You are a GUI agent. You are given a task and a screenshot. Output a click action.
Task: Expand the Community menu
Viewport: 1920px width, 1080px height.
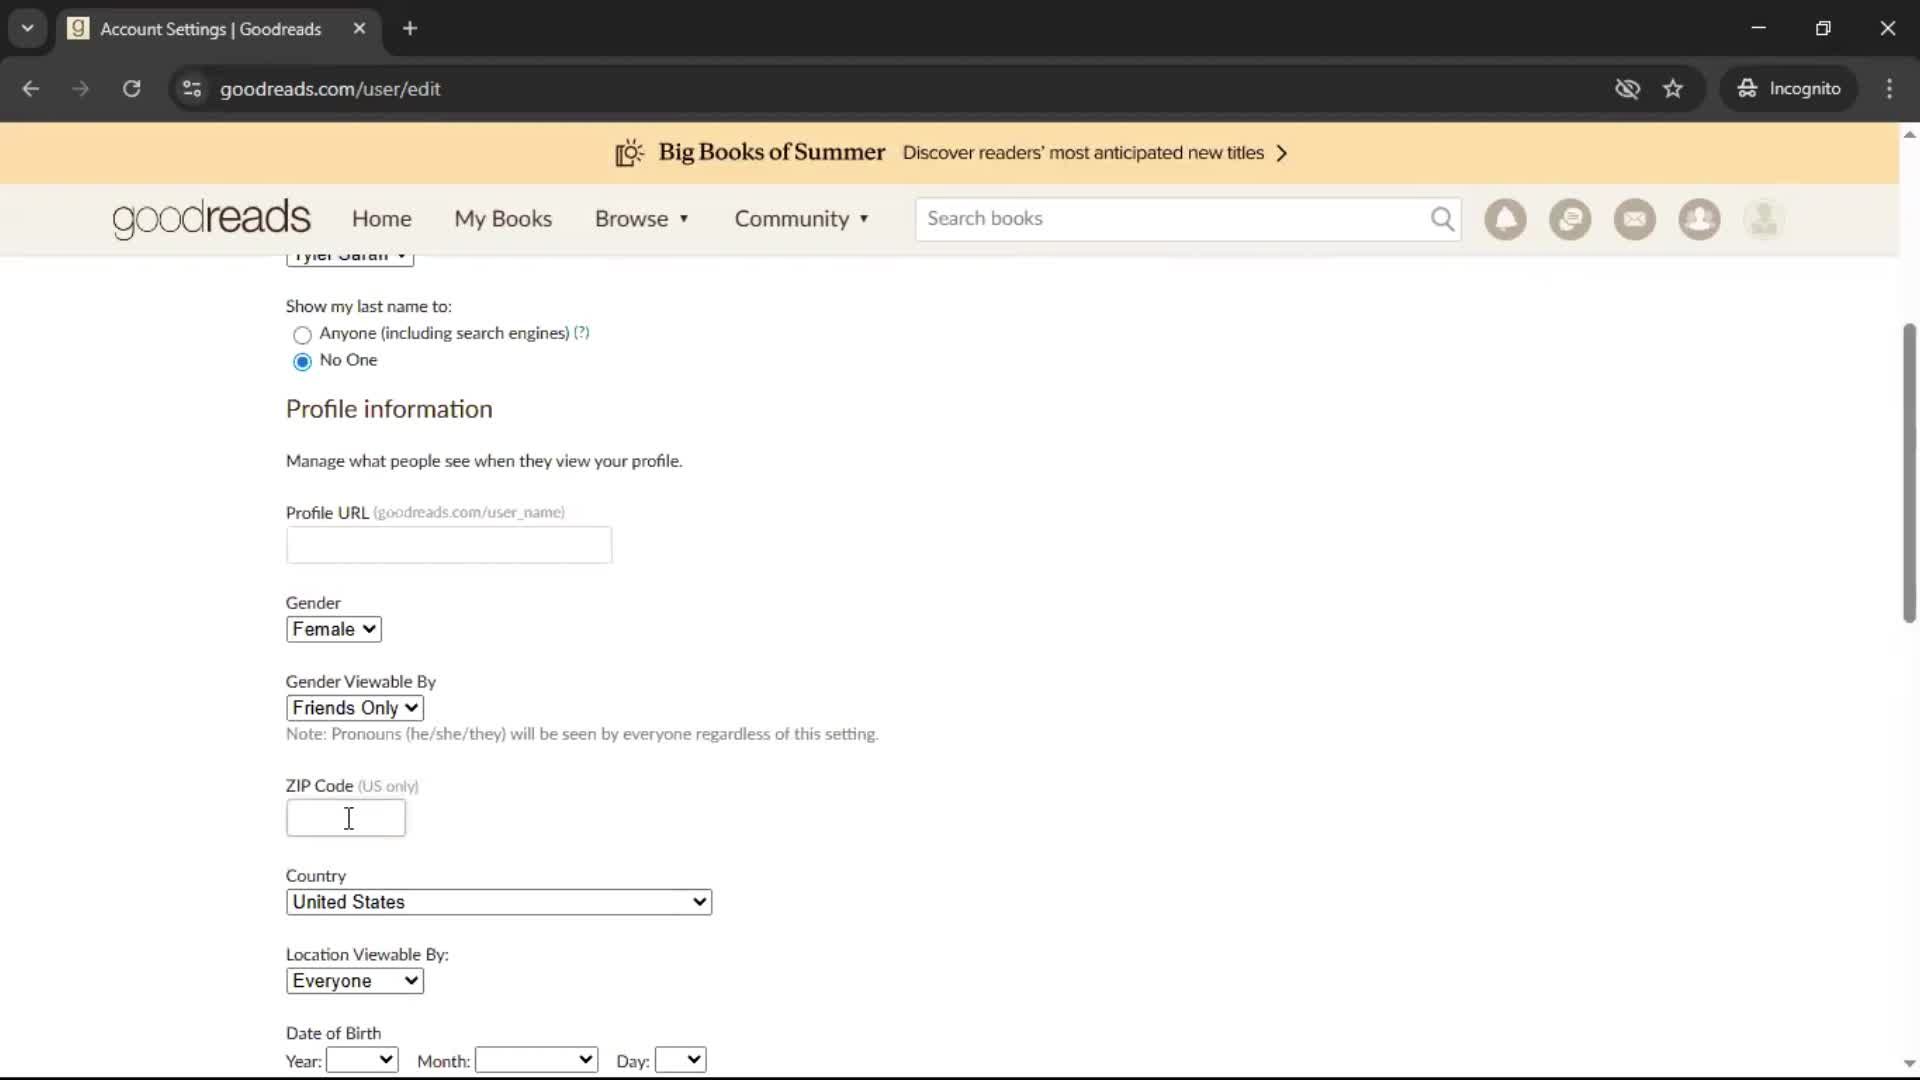click(x=802, y=219)
